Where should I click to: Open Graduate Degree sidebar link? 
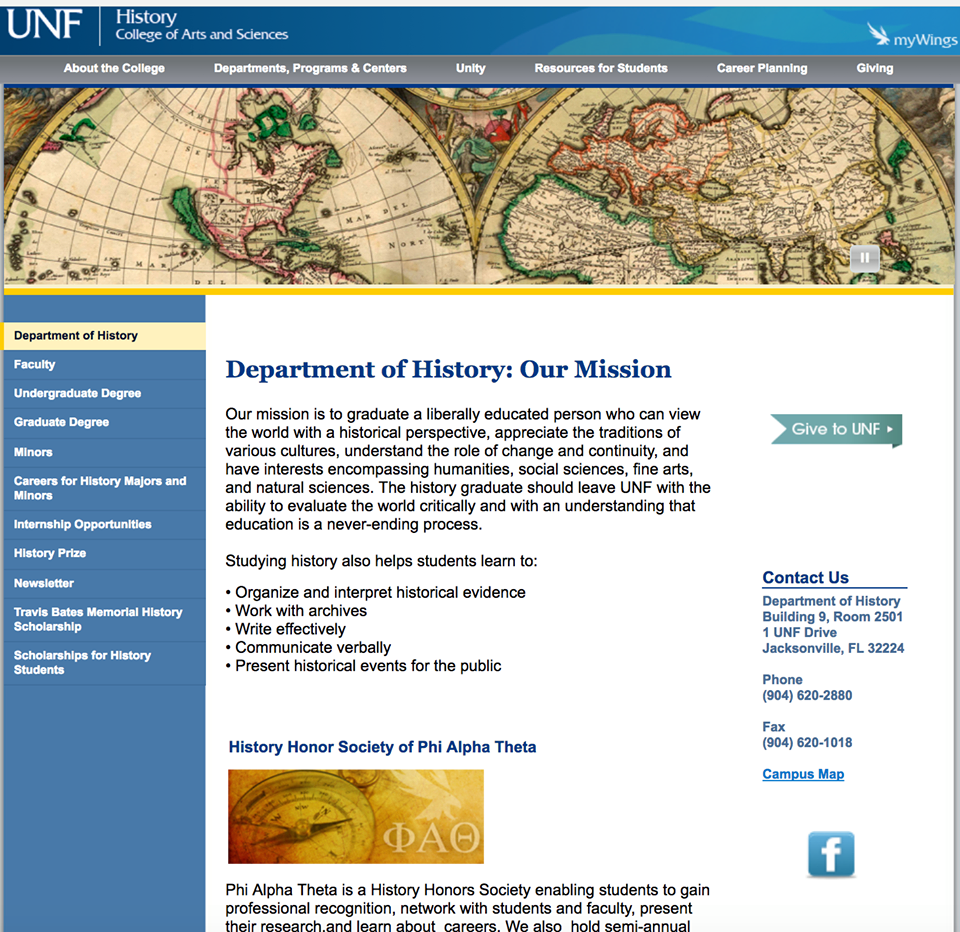(x=61, y=423)
